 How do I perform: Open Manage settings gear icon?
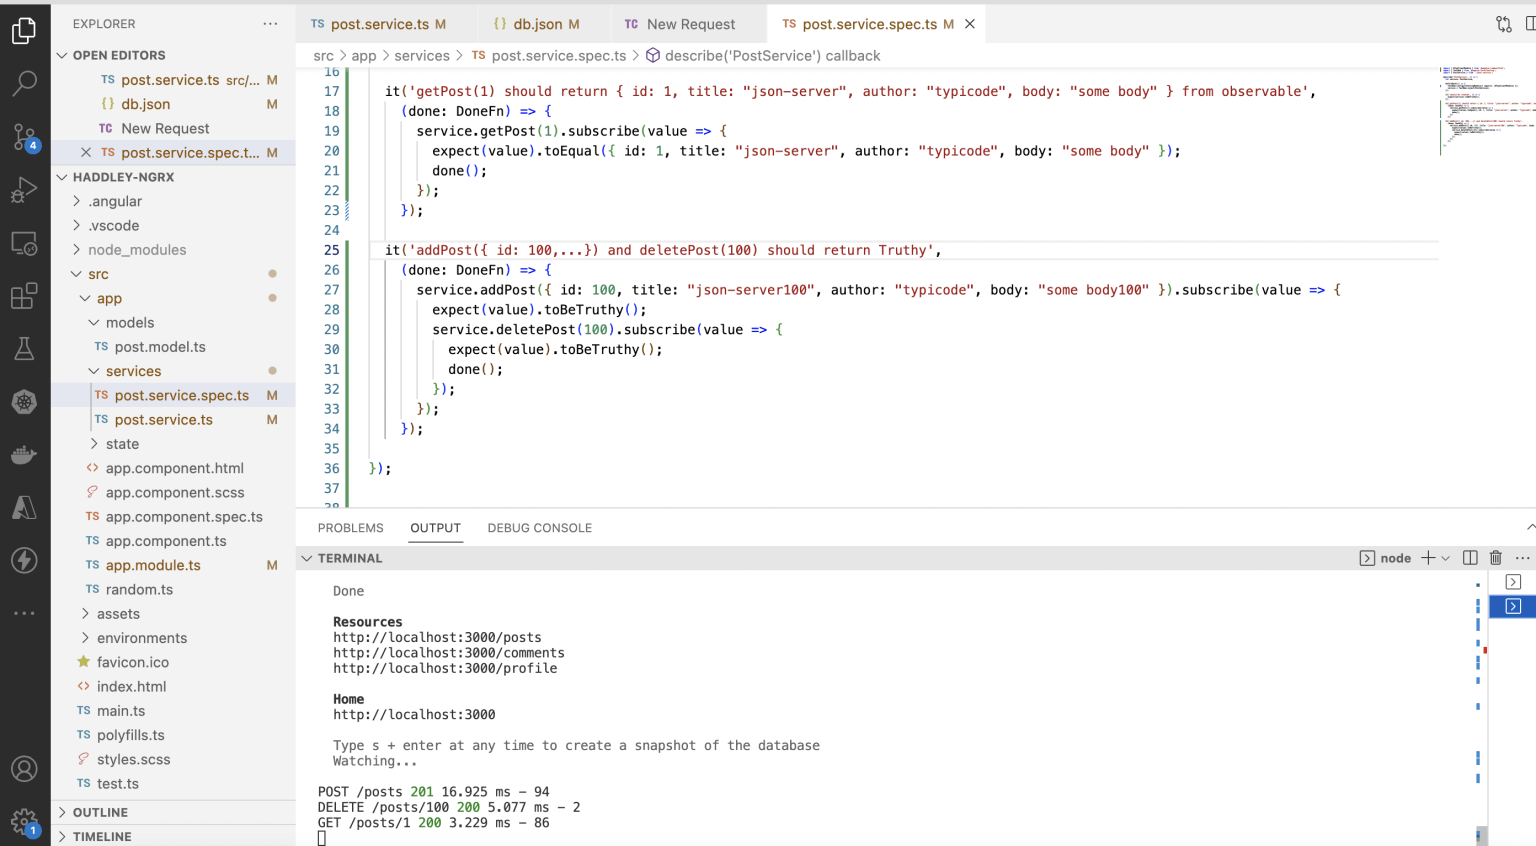click(x=24, y=822)
